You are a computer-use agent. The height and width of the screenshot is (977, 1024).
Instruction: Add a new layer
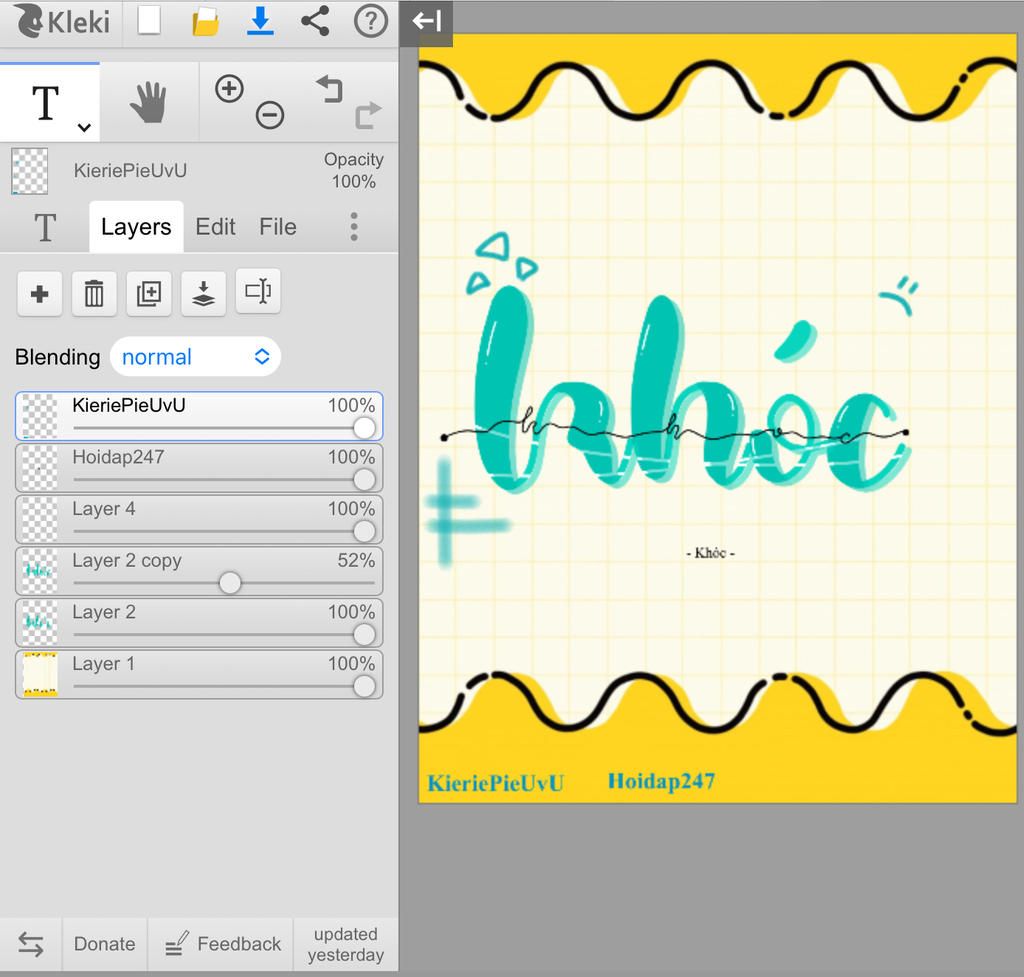(40, 293)
